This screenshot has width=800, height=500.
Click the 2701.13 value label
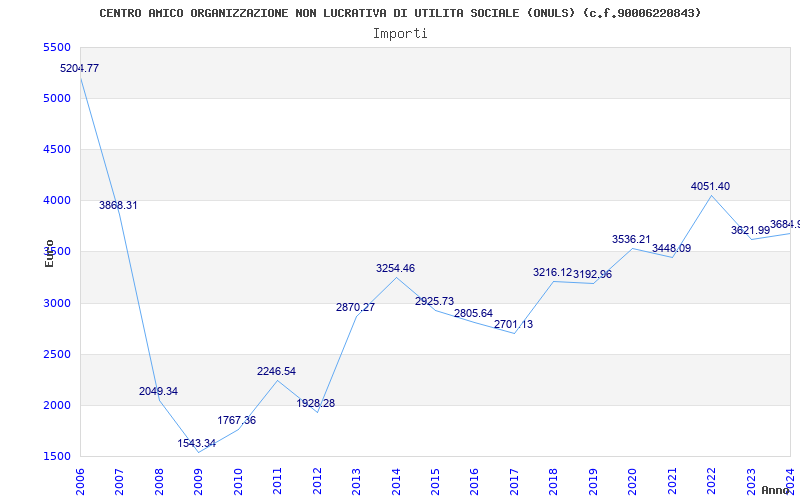513,324
